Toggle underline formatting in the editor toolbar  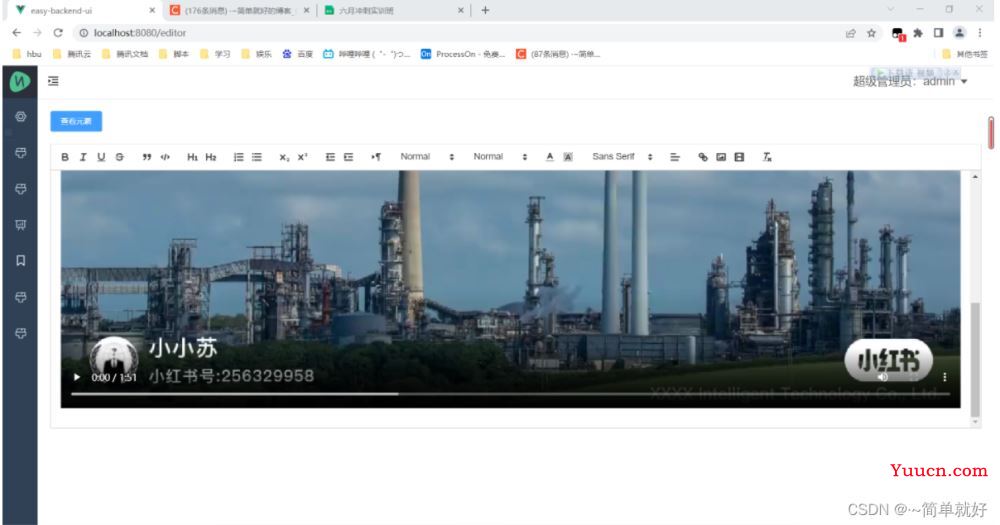click(101, 157)
